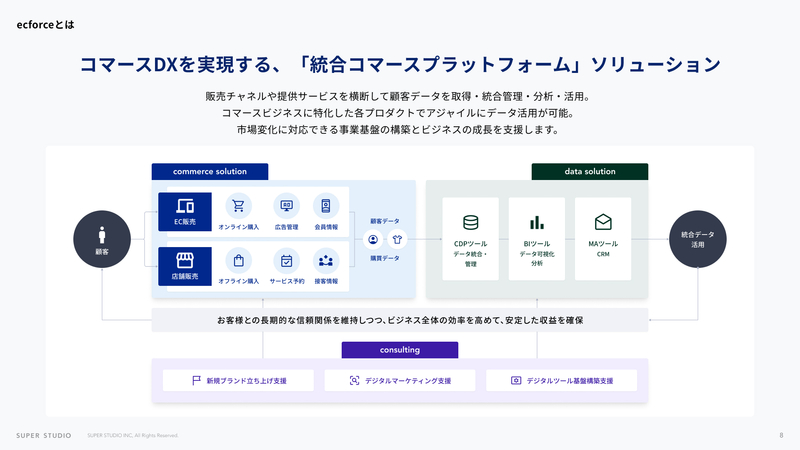Click the 統合データ活用 circle
Image resolution: width=800 pixels, height=450 pixels.
click(x=697, y=239)
